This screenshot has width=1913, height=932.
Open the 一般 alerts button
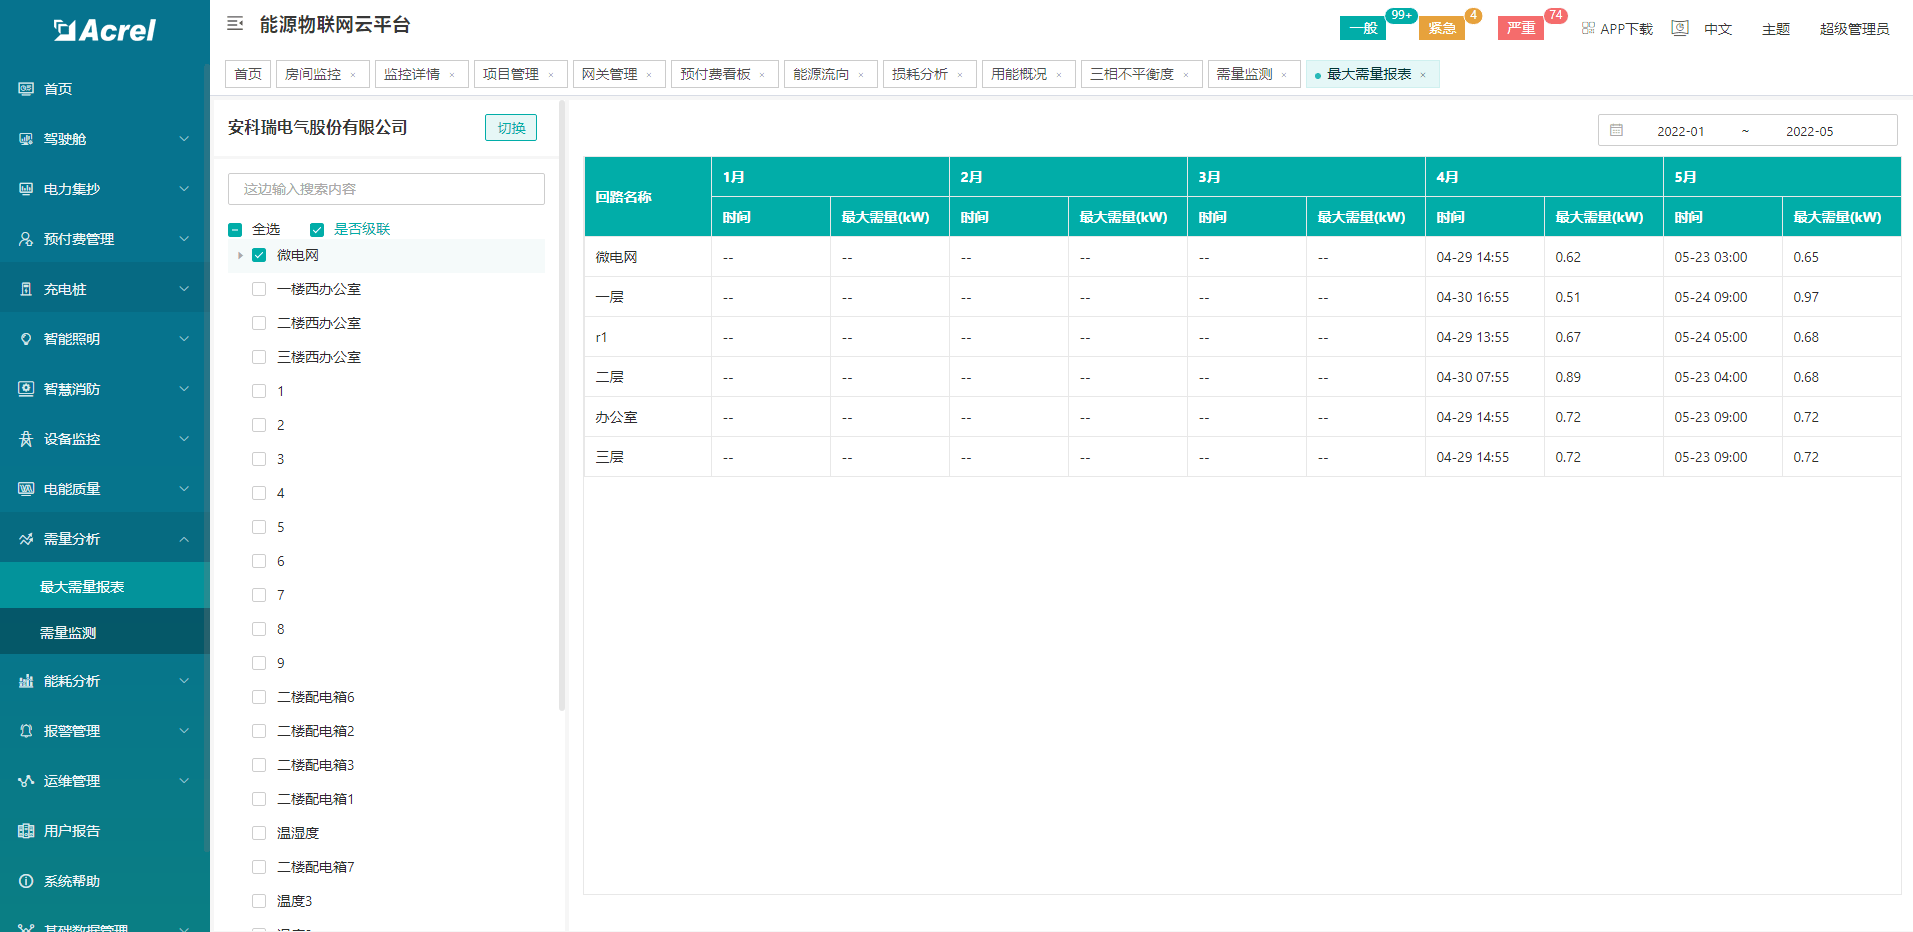(1362, 28)
